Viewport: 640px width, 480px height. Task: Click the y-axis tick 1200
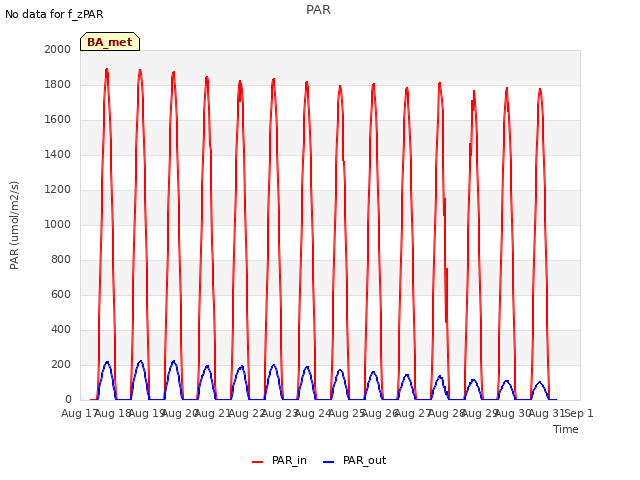click(58, 189)
